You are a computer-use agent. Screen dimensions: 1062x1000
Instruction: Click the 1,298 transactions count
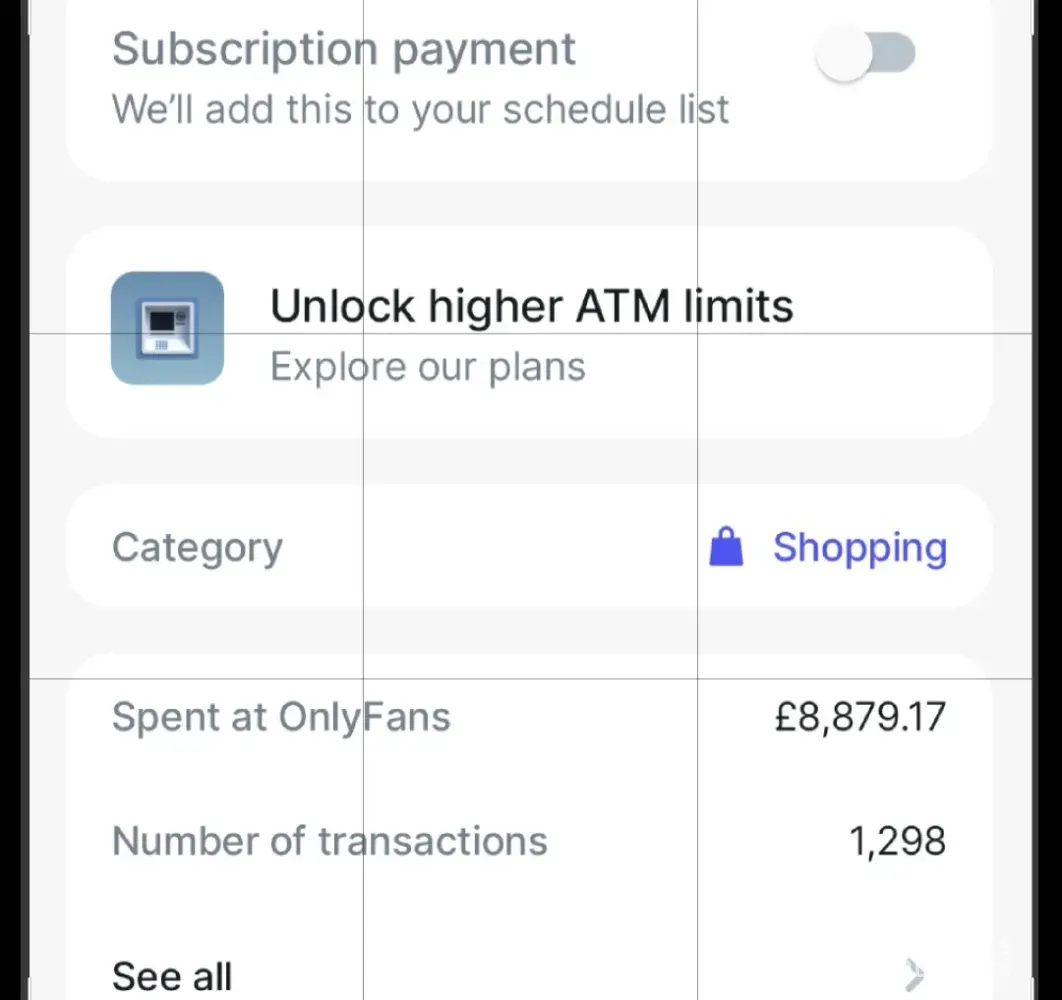pyautogui.click(x=897, y=842)
